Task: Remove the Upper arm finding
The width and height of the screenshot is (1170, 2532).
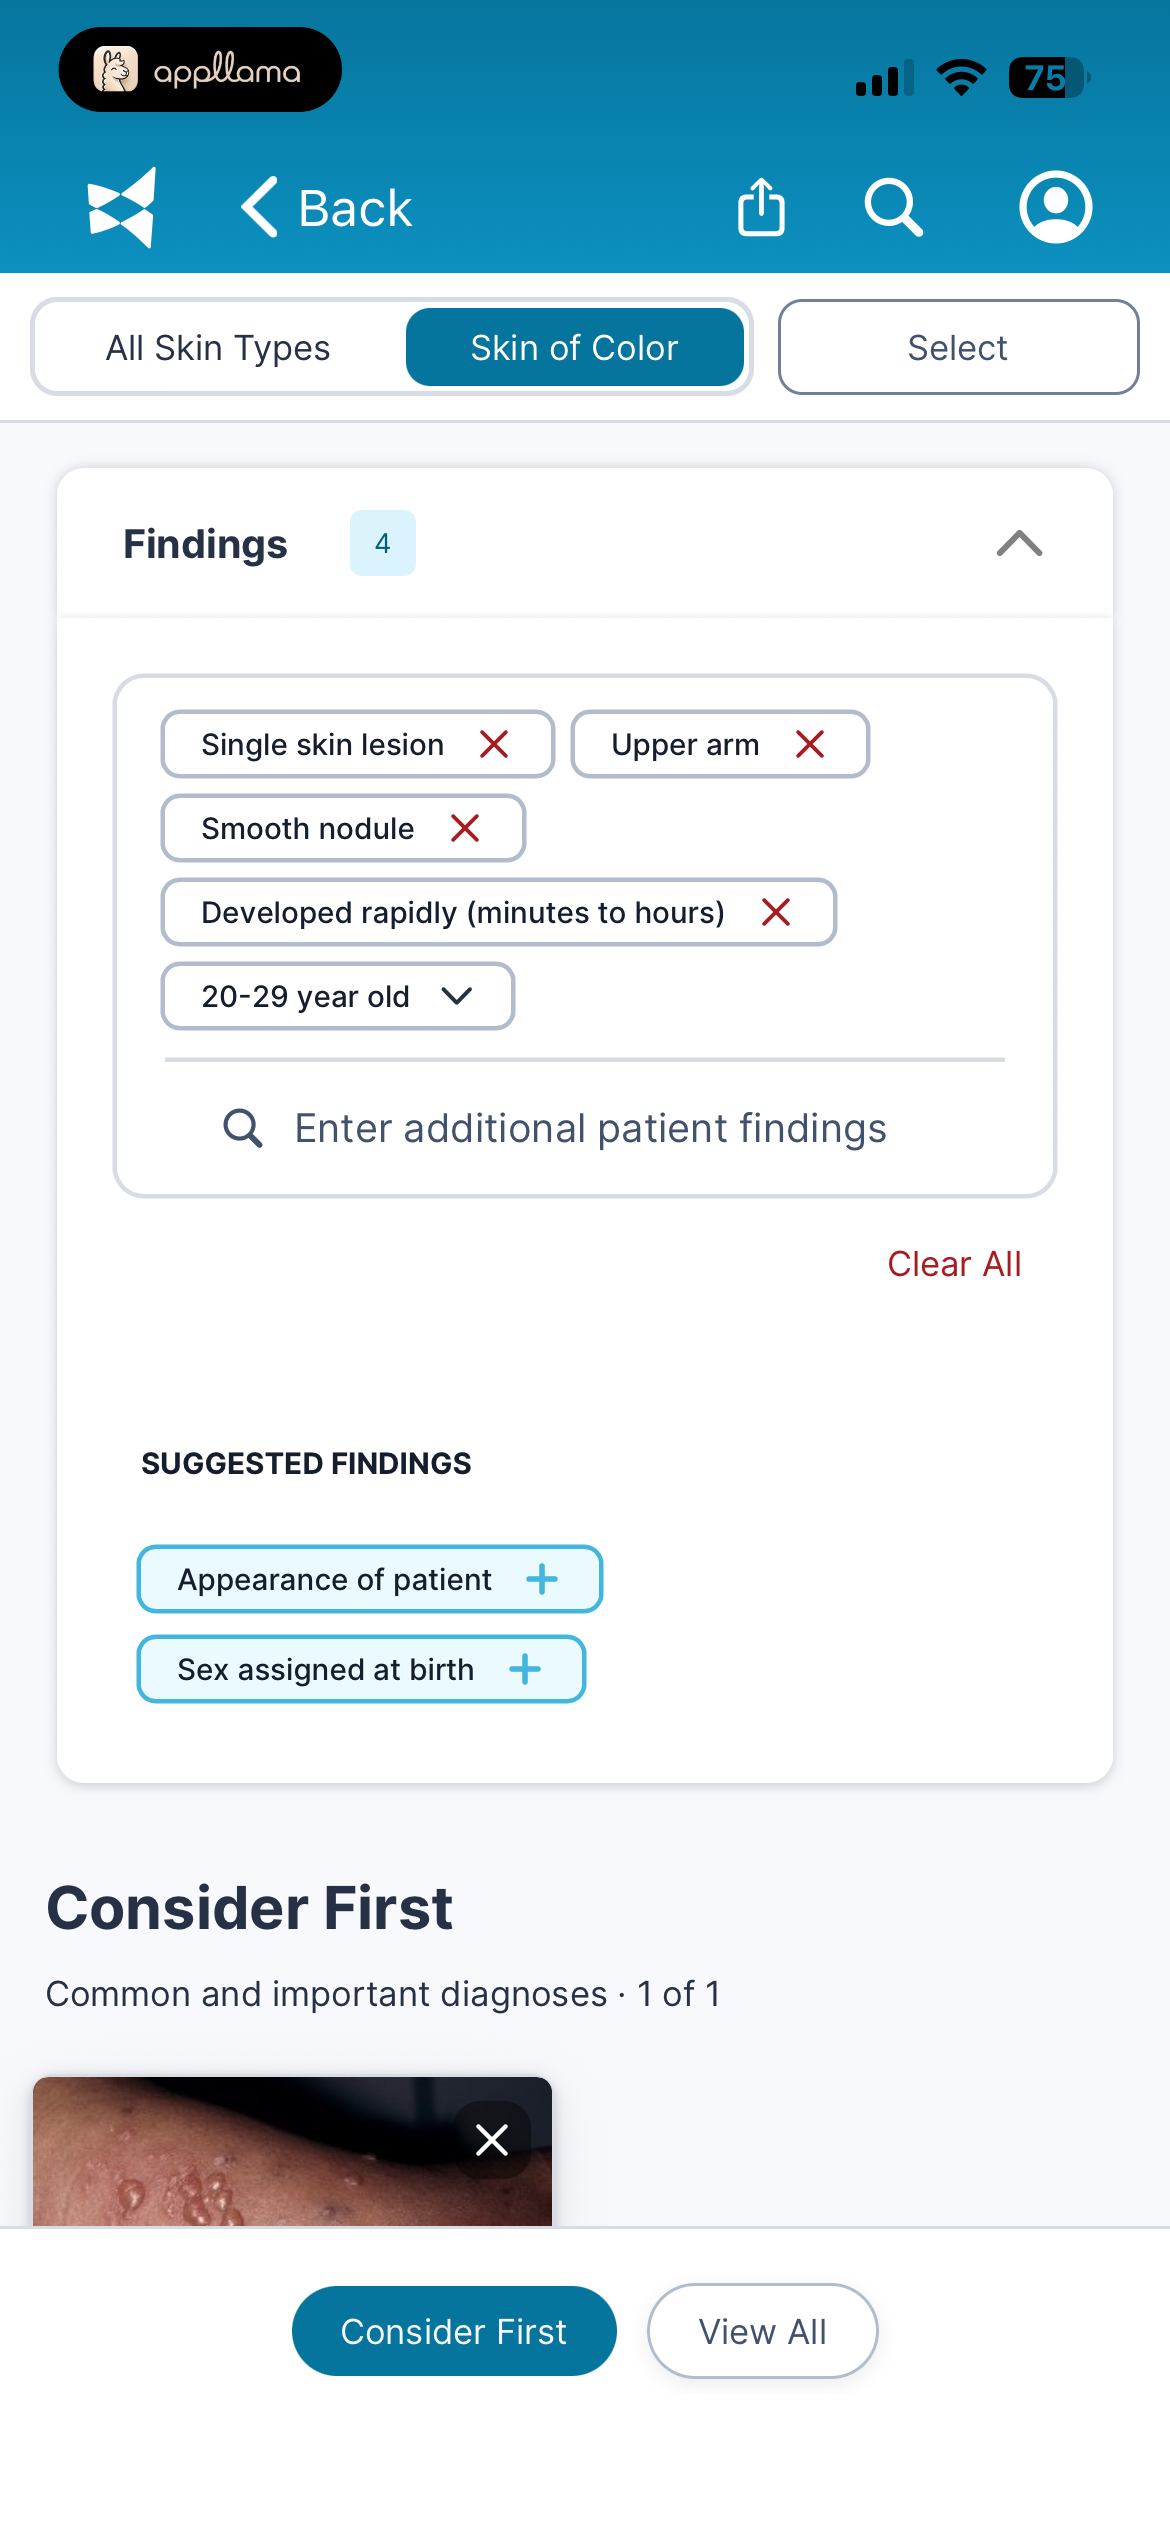Action: 810,744
